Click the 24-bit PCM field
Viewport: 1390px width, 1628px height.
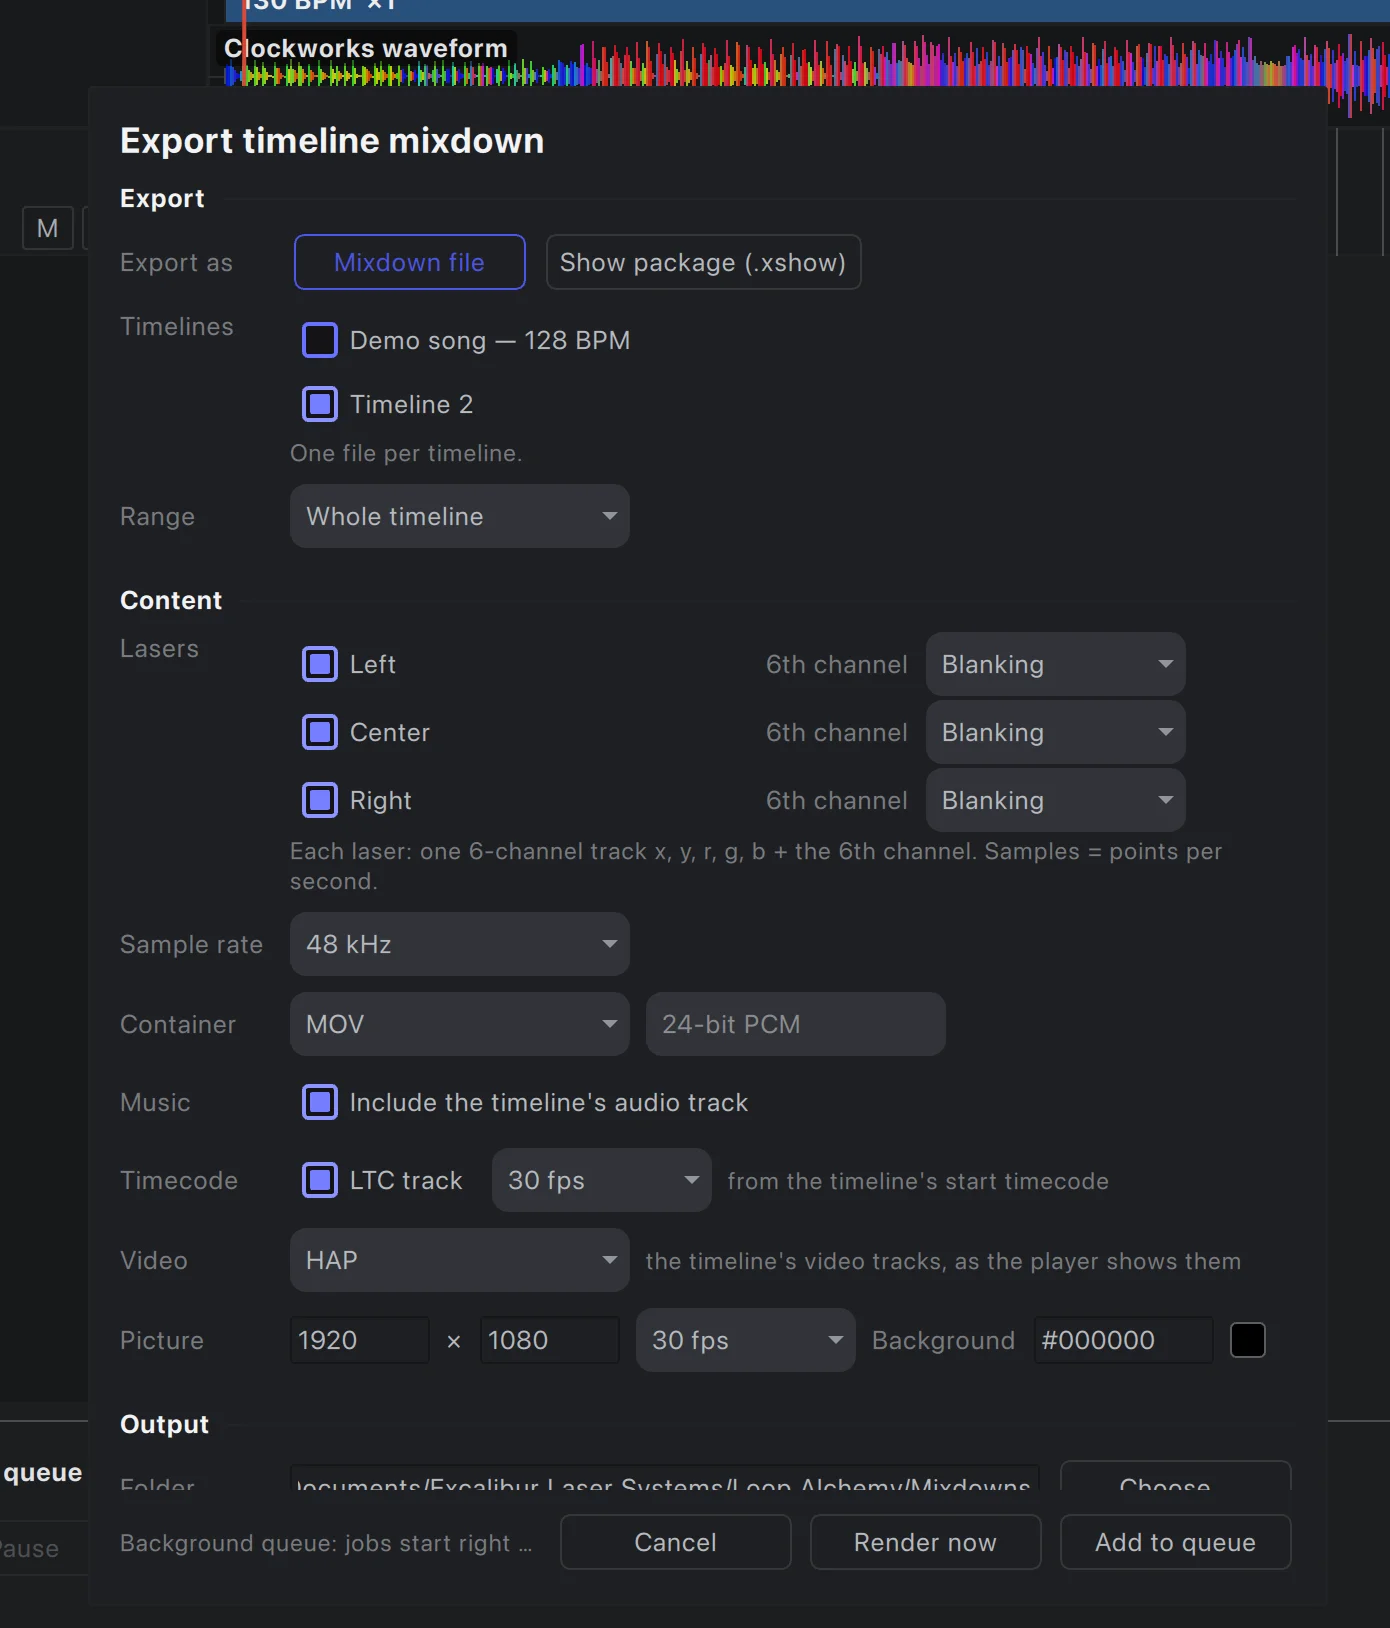tap(796, 1024)
